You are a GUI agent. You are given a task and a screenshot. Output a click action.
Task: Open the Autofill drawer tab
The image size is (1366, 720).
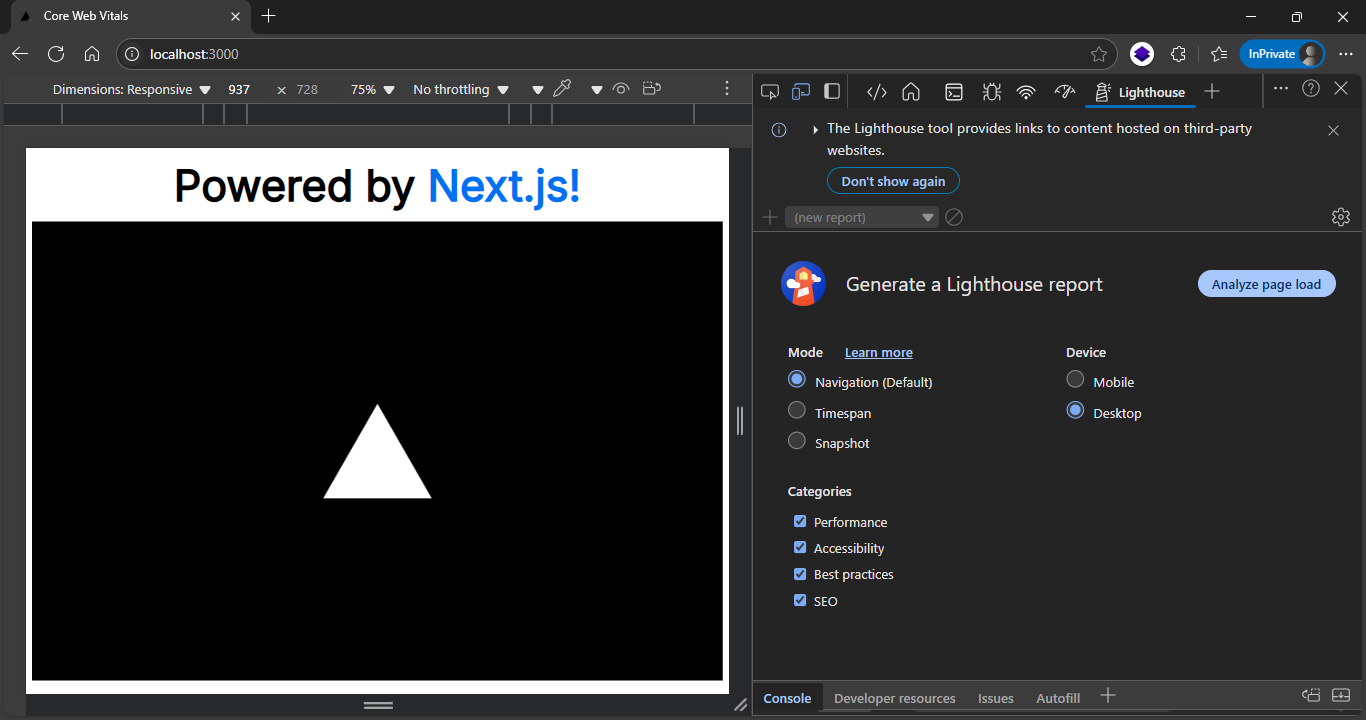pos(1058,698)
